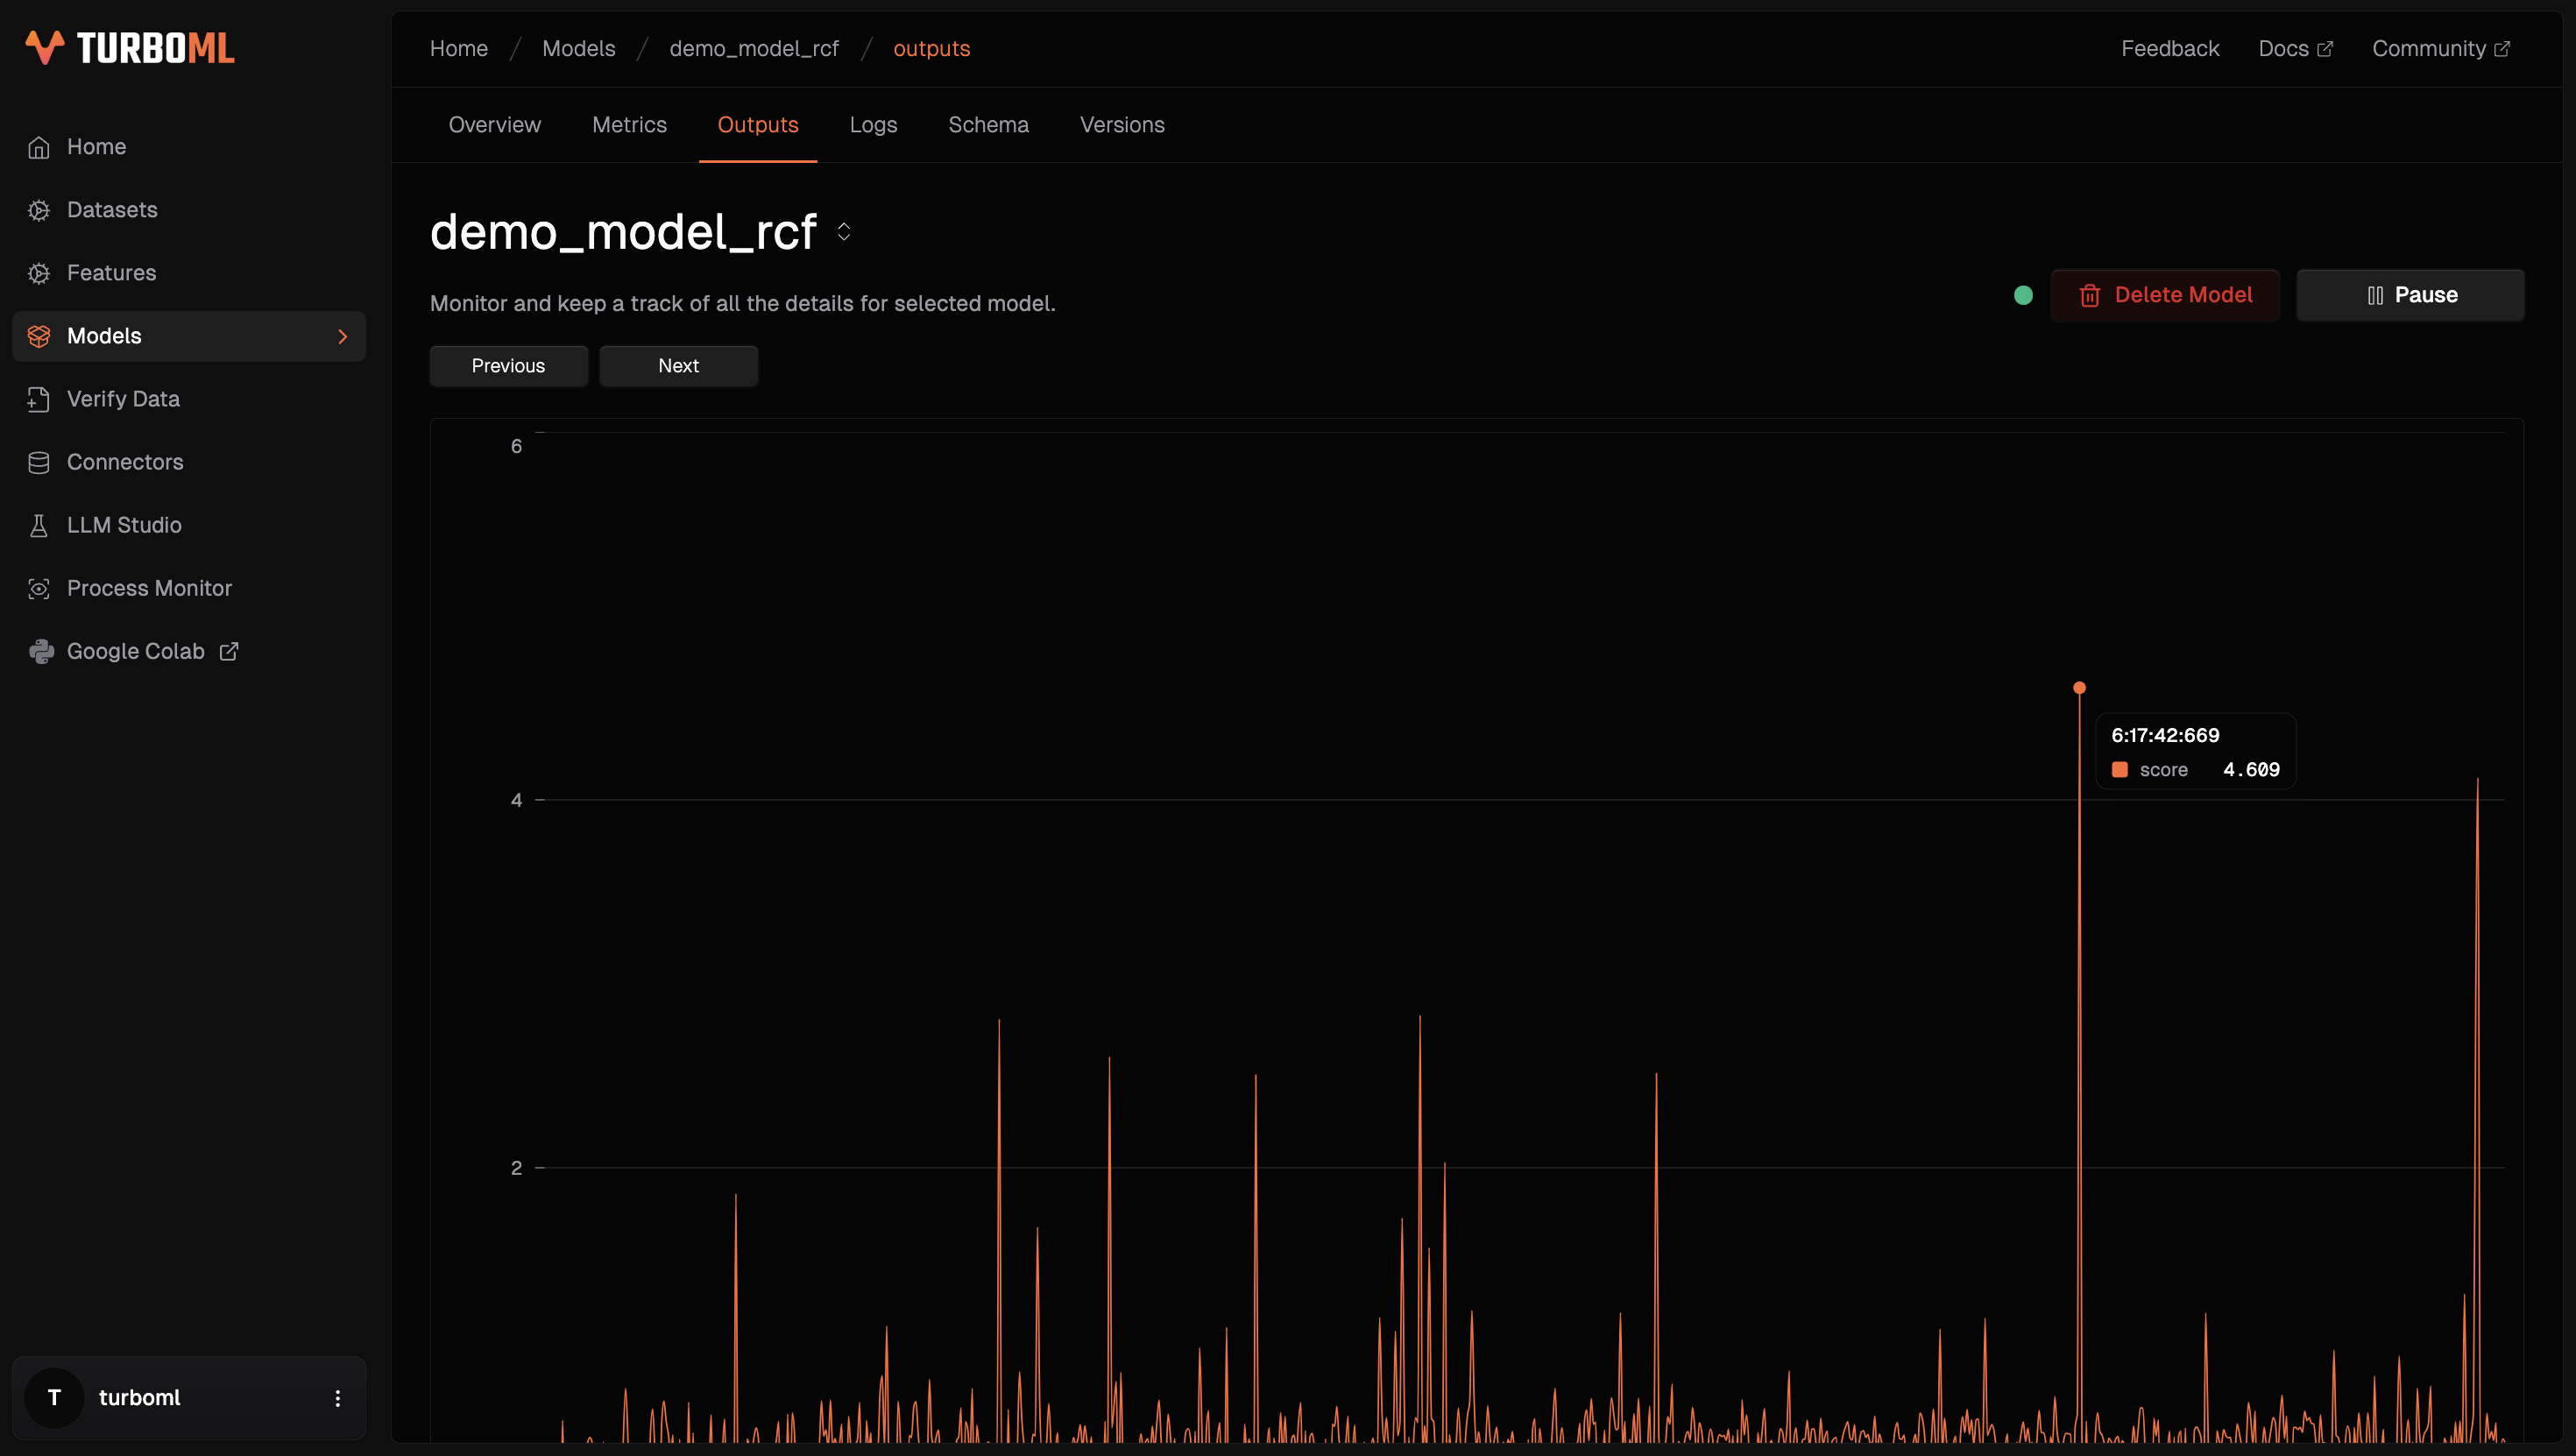Image resolution: width=2576 pixels, height=1456 pixels.
Task: Click the TurboML logo icon
Action: (x=45, y=47)
